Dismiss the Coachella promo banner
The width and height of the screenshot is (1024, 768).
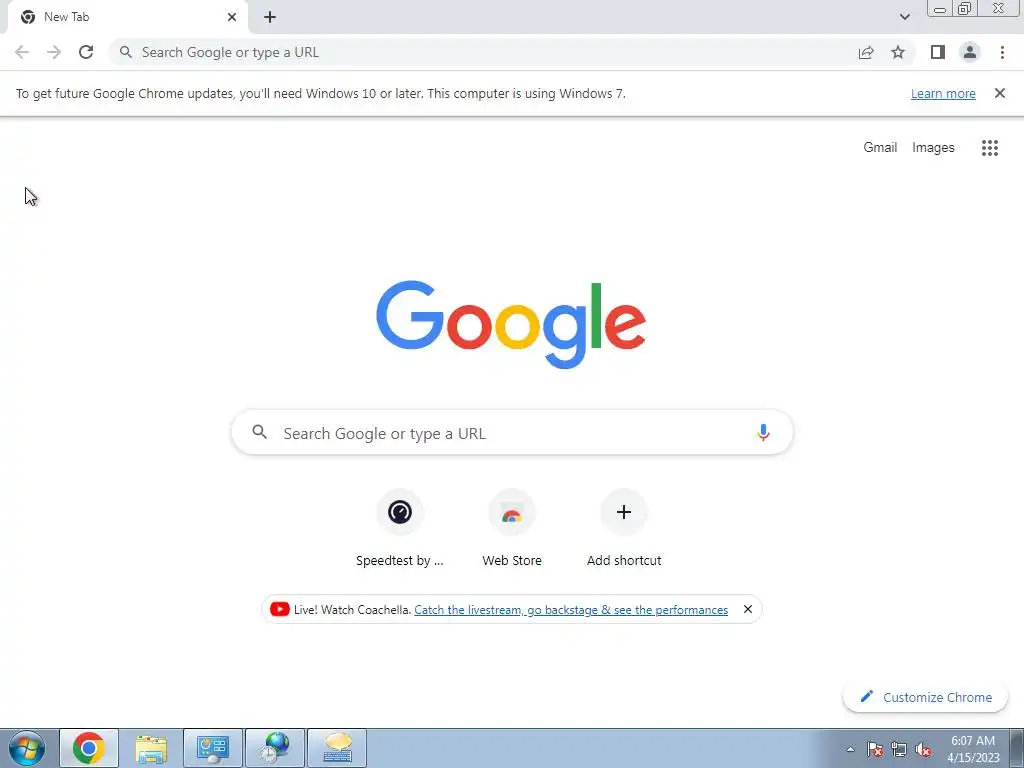coord(748,609)
